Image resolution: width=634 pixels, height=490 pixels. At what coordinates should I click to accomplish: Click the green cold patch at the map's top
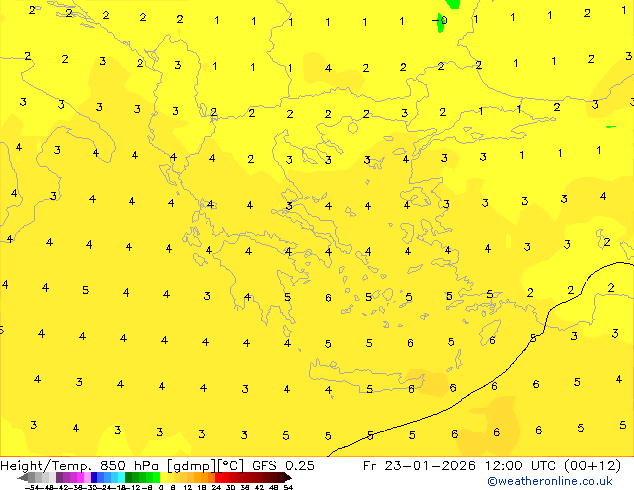(x=452, y=4)
